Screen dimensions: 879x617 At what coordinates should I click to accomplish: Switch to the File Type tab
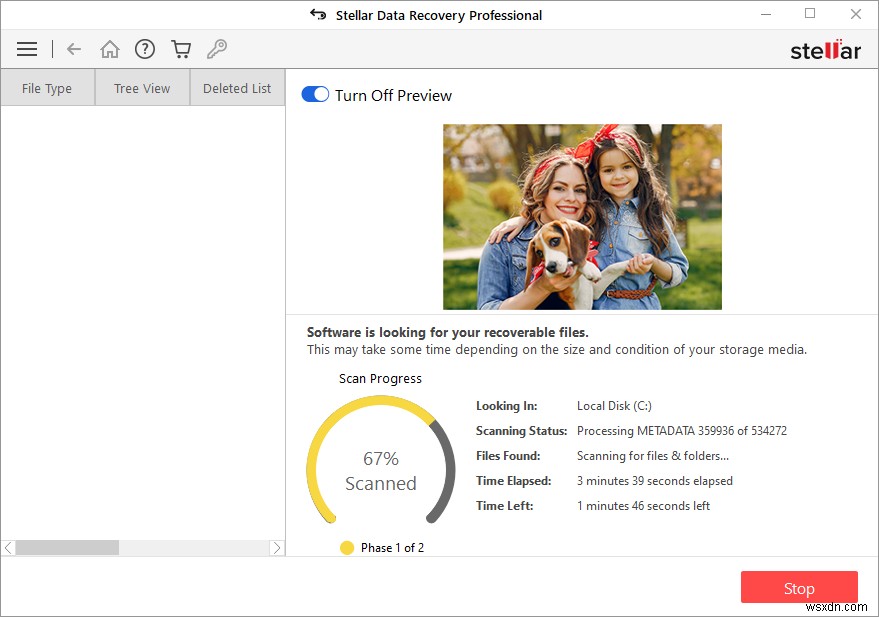pyautogui.click(x=47, y=88)
